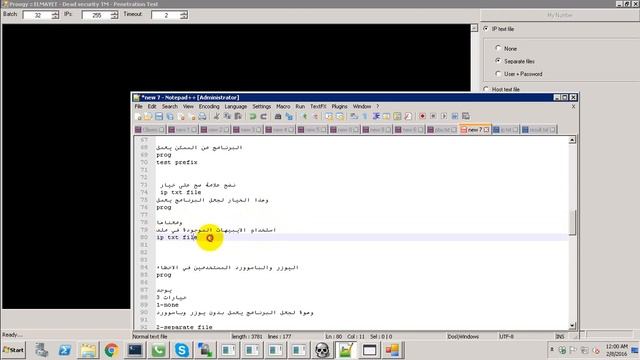The width and height of the screenshot is (640, 360).
Task: Select the None radio option
Action: (x=498, y=48)
